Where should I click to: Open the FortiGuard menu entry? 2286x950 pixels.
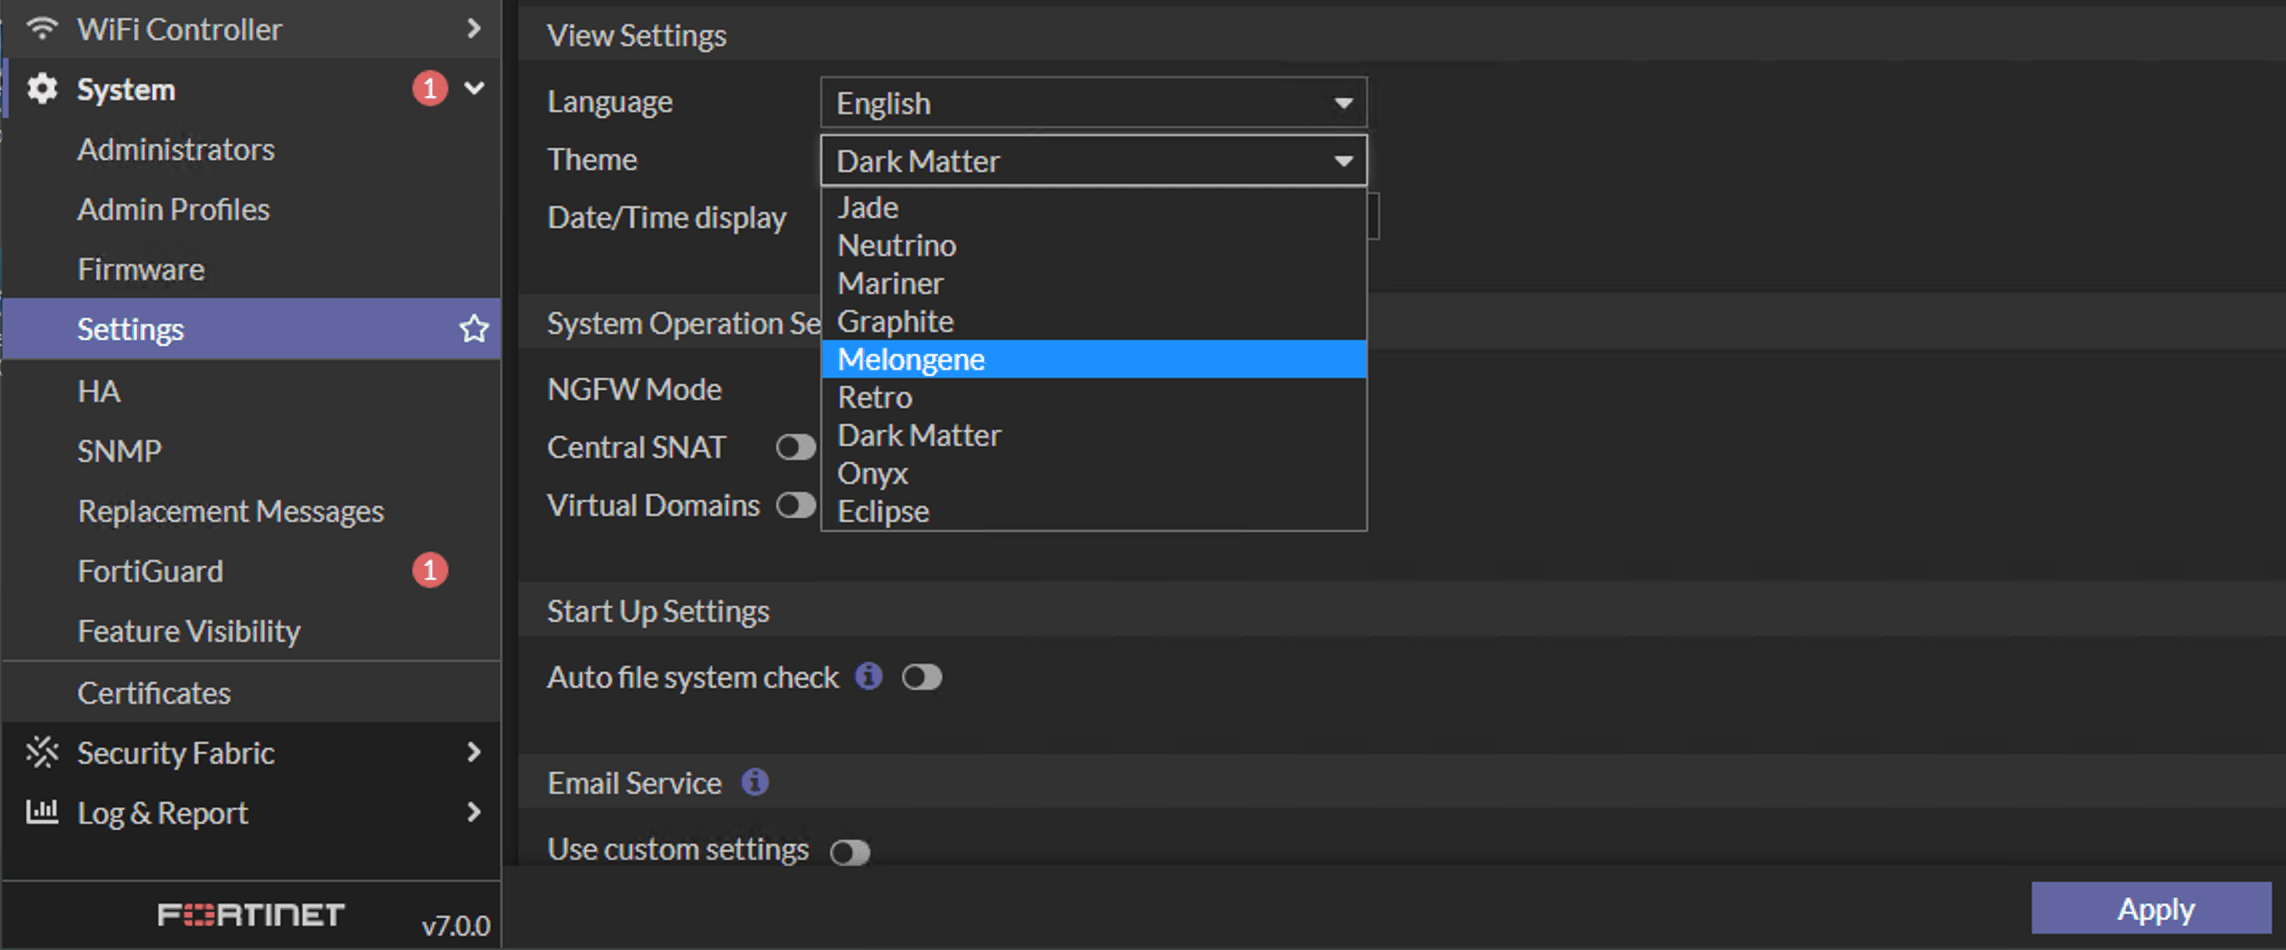click(151, 571)
